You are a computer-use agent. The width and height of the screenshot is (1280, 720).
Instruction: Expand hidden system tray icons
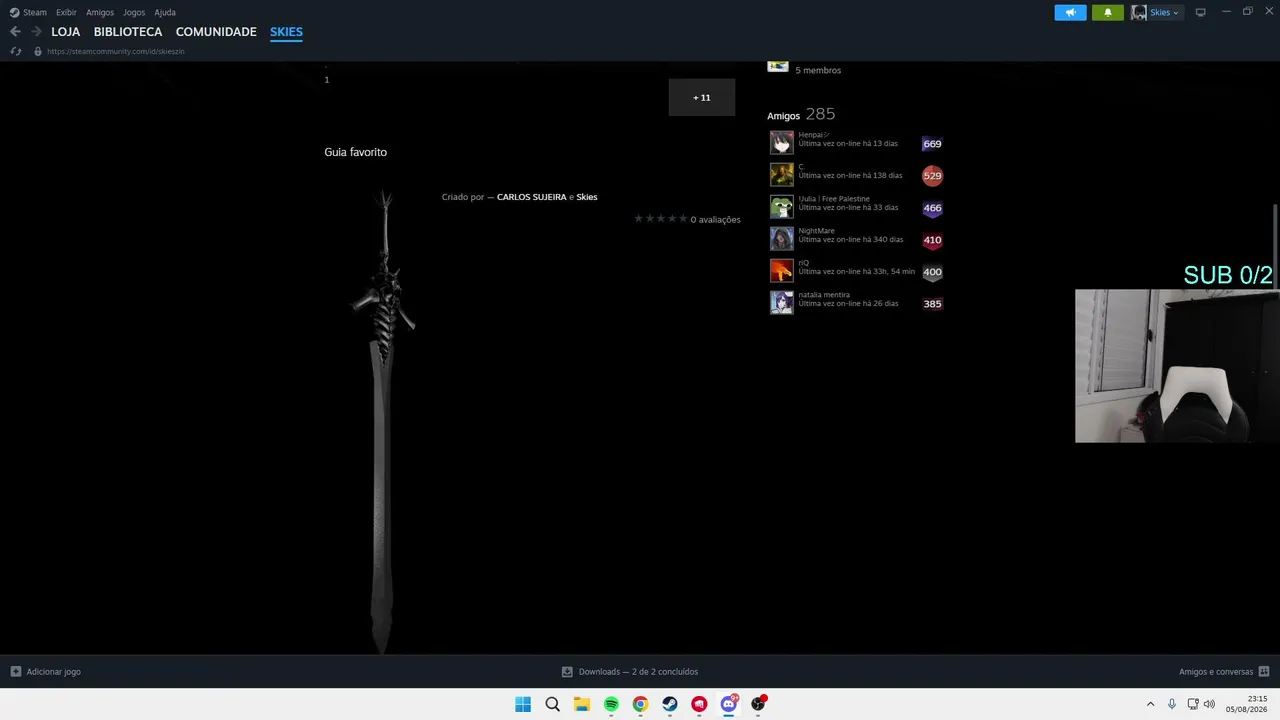[x=1150, y=704]
